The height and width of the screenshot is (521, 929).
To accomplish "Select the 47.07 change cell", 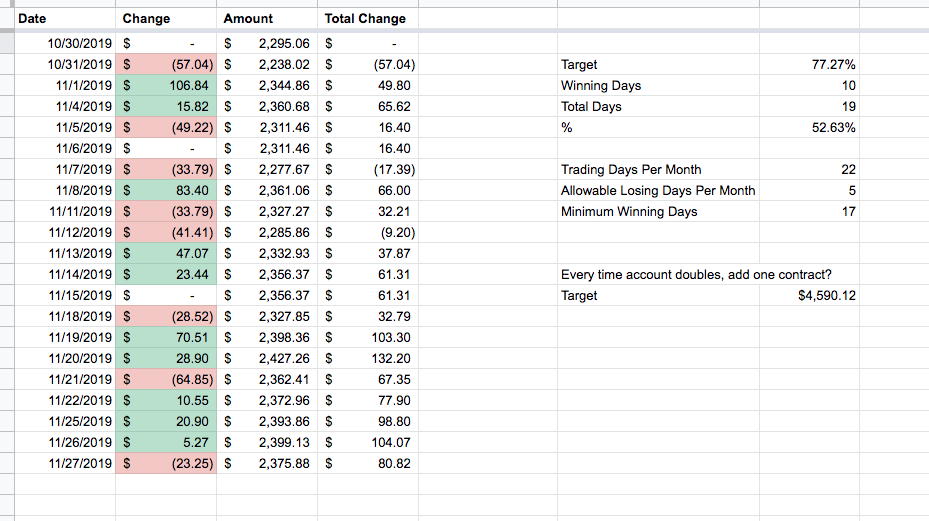I will click(x=166, y=254).
